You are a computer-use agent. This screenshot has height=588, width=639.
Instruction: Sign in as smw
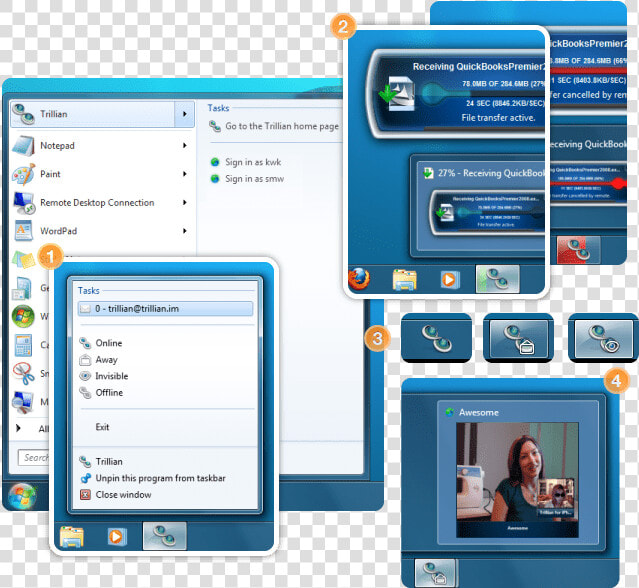coord(255,179)
